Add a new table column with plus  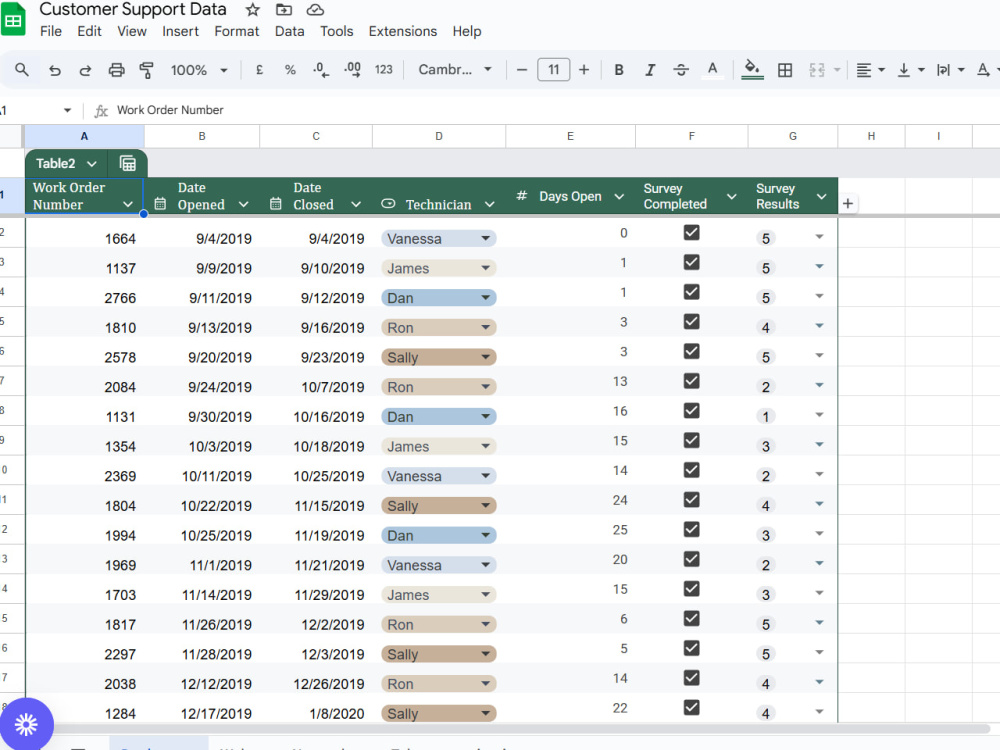(x=848, y=203)
